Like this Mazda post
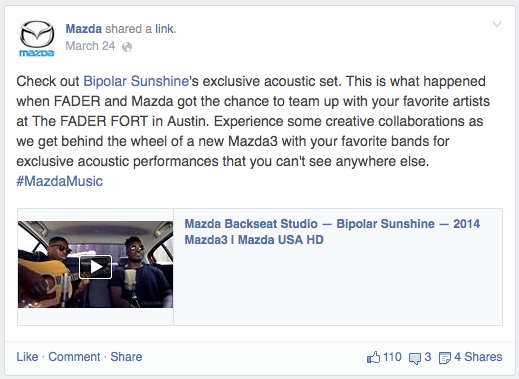Viewport: 519px width, 379px height. [x=27, y=357]
